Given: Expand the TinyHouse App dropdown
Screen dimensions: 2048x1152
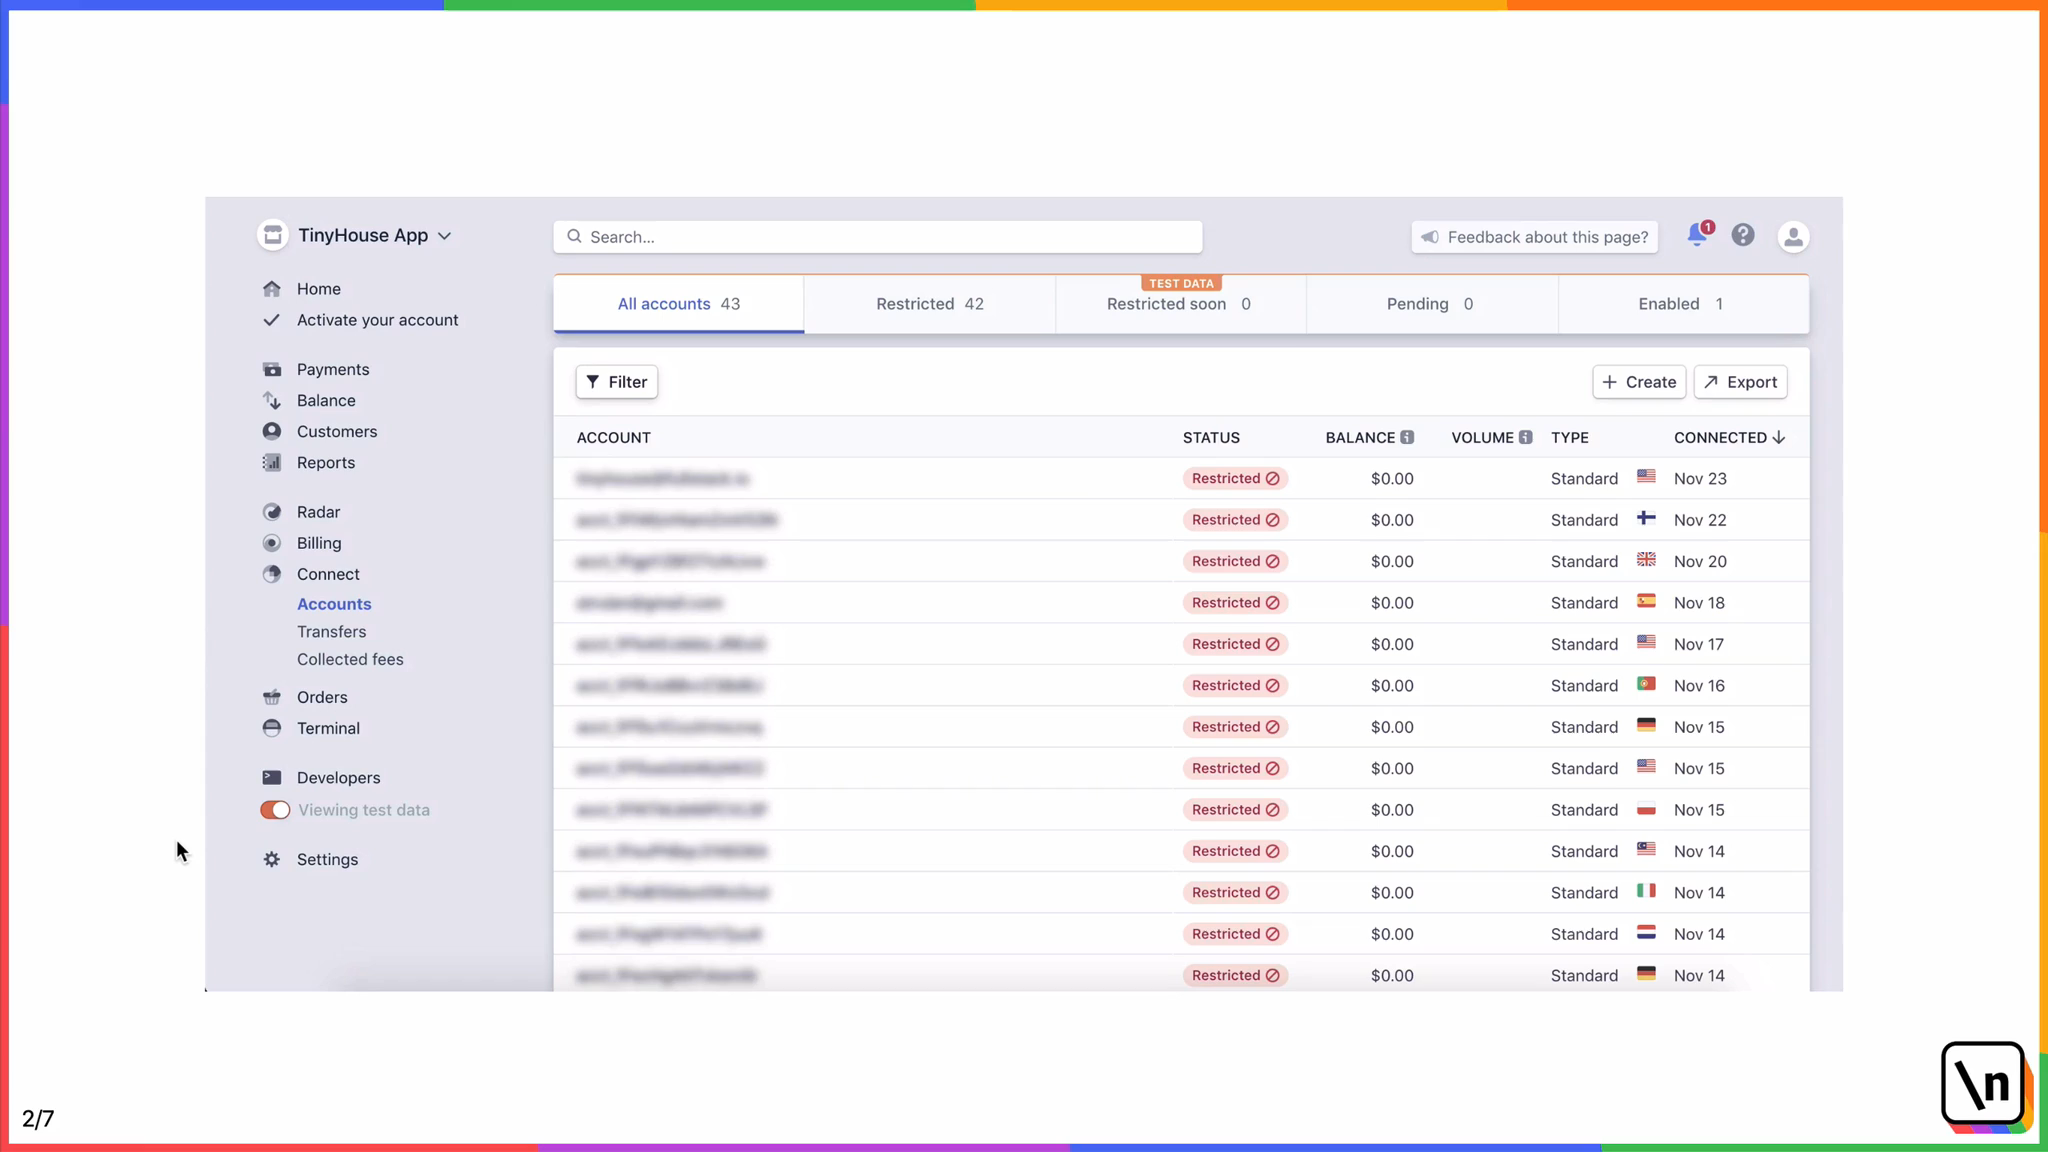Looking at the screenshot, I should pos(446,235).
